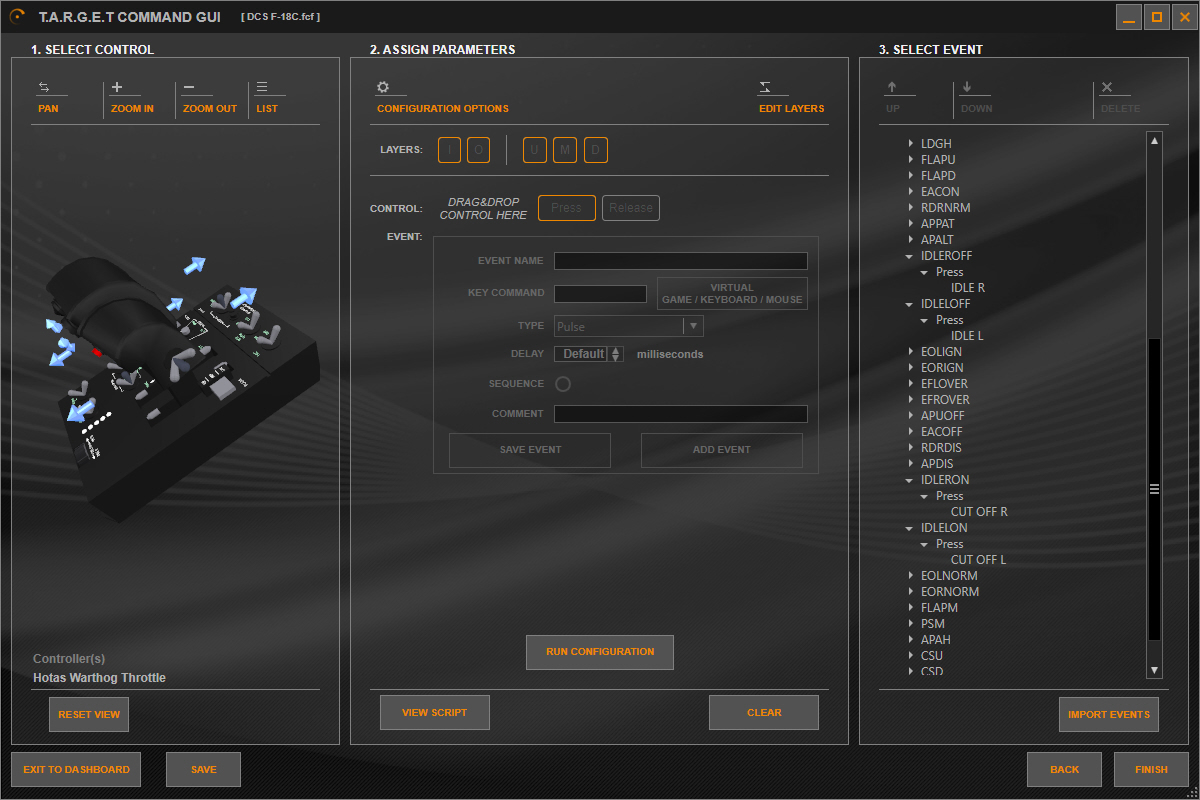Click Run Configuration button

[x=600, y=652]
